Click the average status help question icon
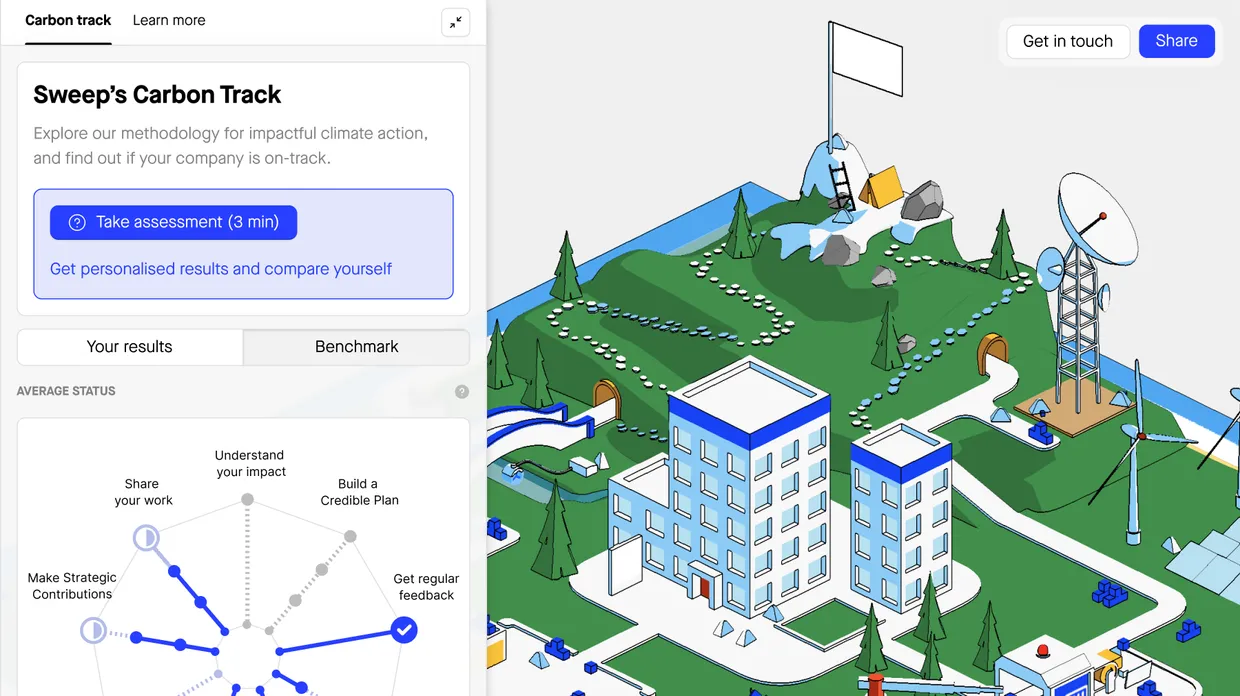 (461, 392)
